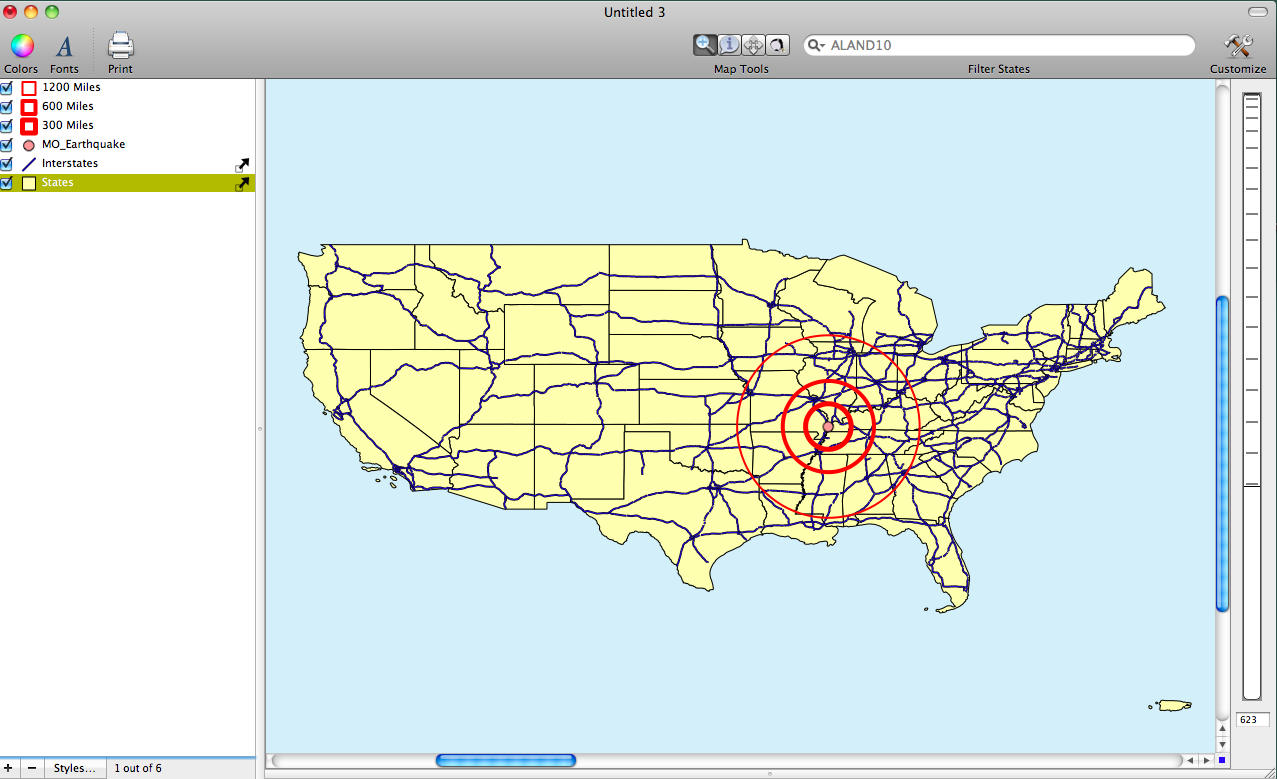Choose the pan map tool
The image size is (1277, 779).
[x=753, y=45]
